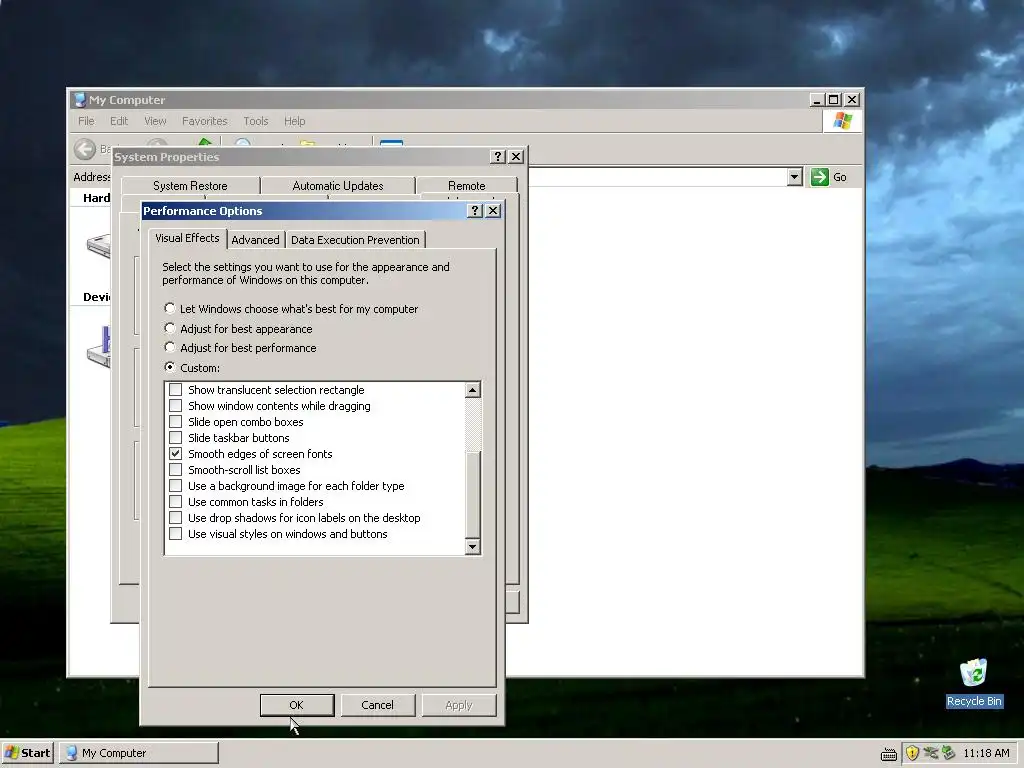This screenshot has width=1024, height=768.
Task: Open the address bar dropdown arrow
Action: point(794,177)
